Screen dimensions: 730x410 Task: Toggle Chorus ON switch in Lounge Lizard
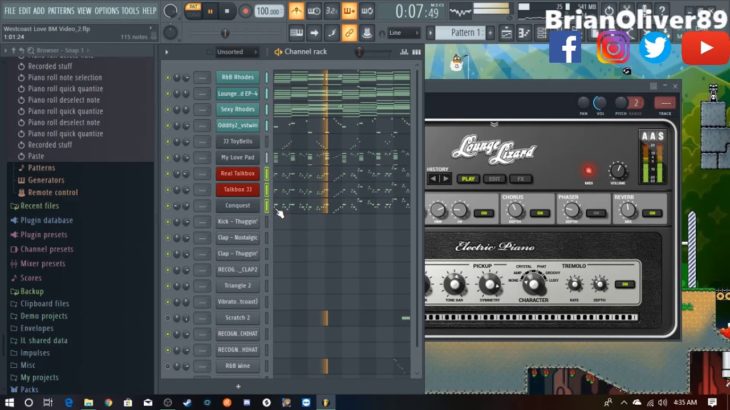pyautogui.click(x=540, y=213)
